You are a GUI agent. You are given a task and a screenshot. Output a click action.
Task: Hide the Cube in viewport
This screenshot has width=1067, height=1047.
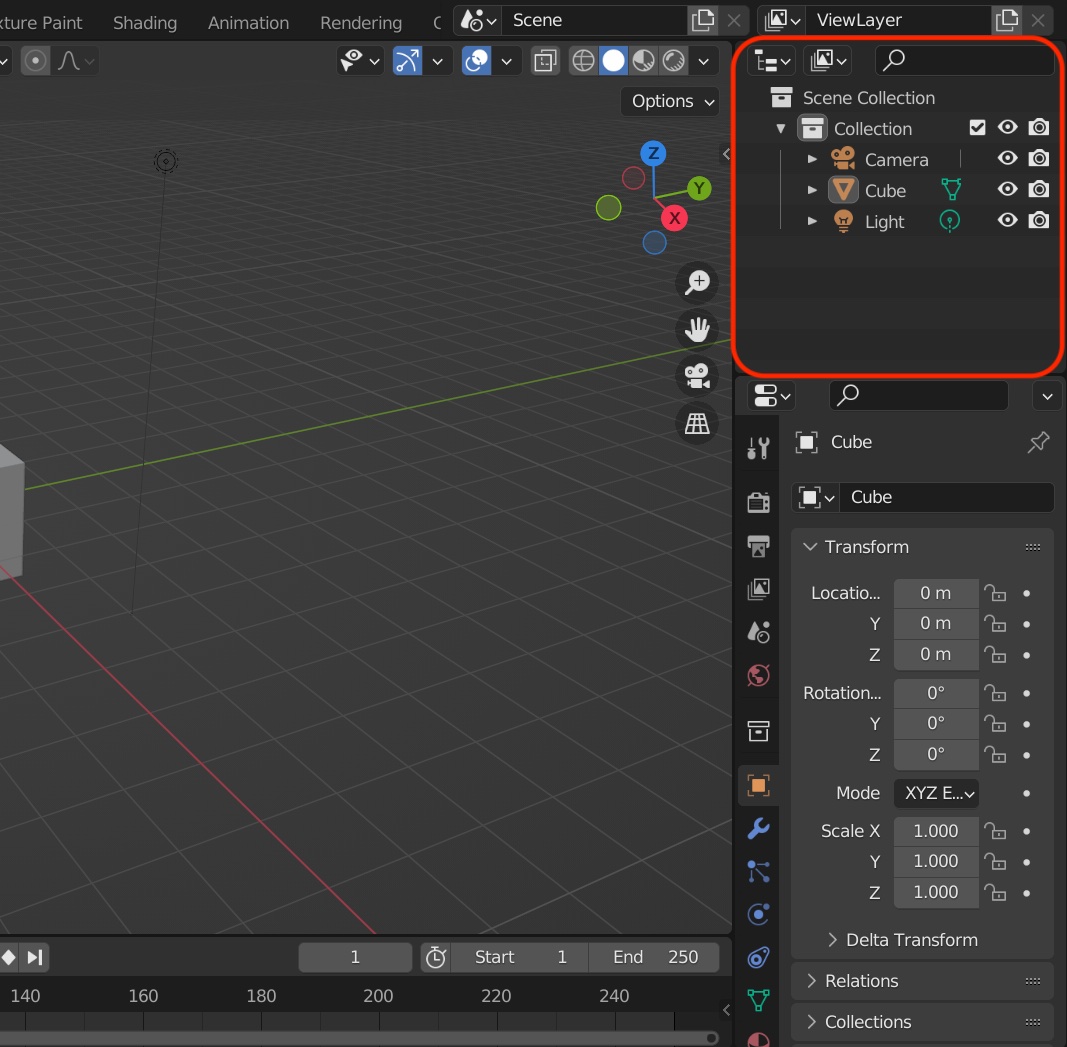1008,189
